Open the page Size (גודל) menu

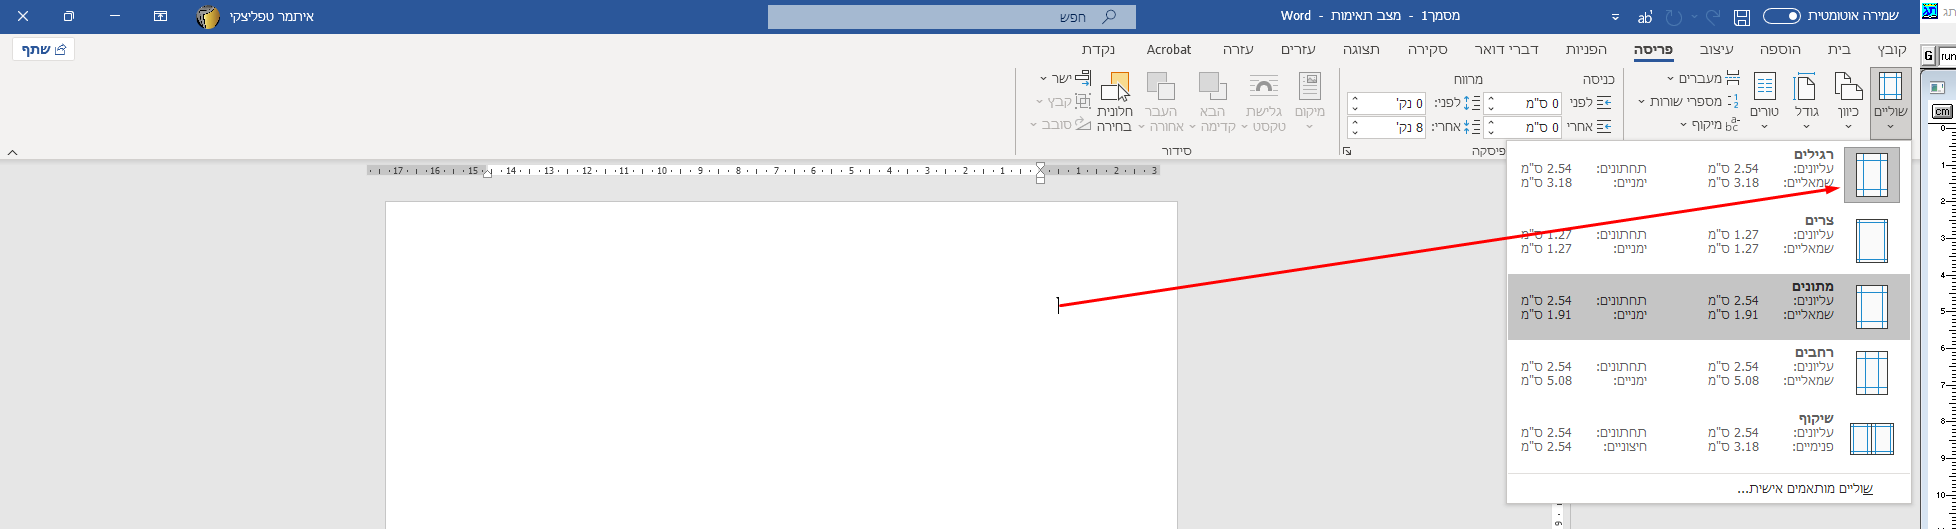point(1806,103)
